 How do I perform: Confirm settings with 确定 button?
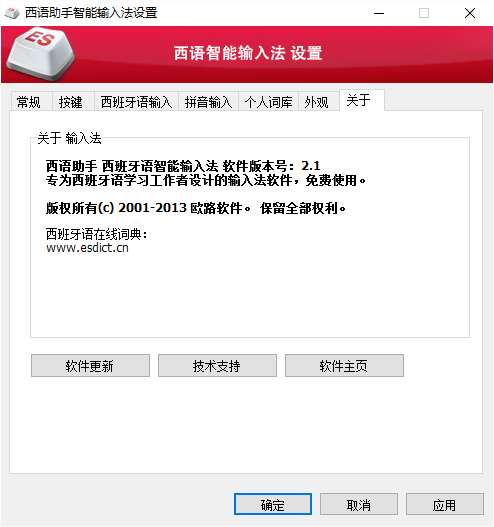click(273, 504)
